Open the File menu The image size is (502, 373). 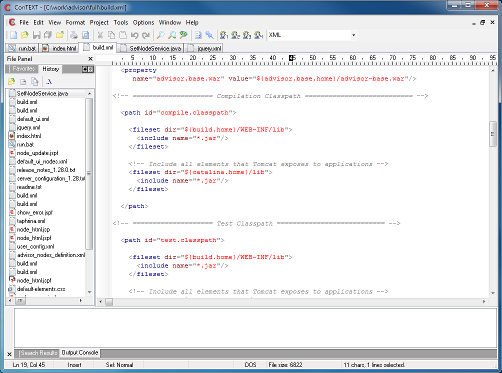24,22
